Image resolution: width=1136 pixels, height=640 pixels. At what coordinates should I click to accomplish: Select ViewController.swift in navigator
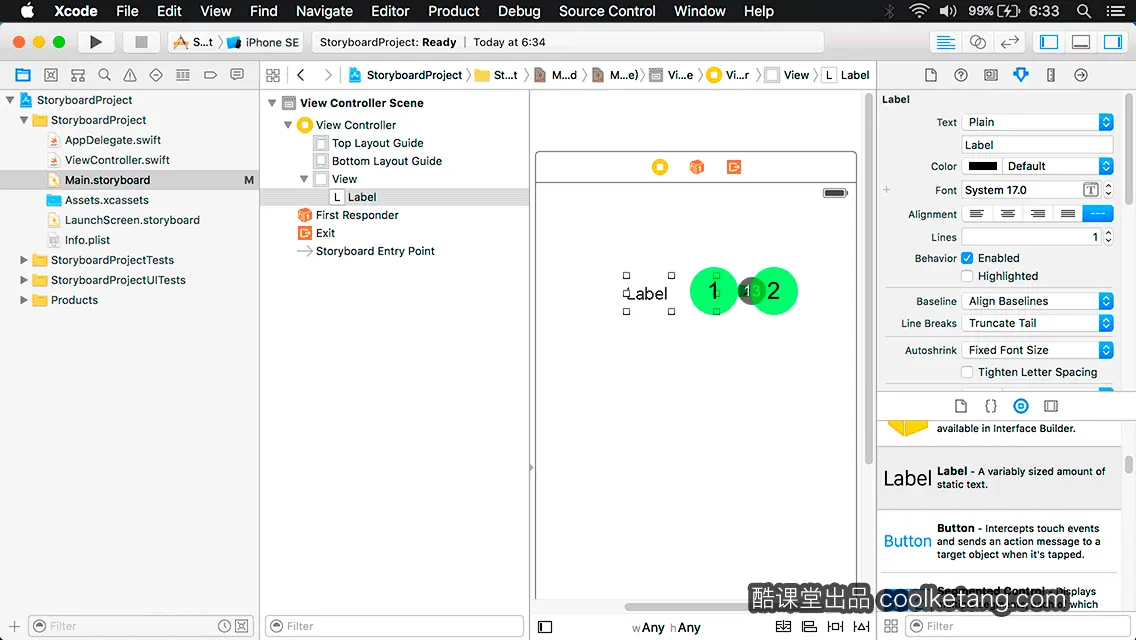coord(117,160)
